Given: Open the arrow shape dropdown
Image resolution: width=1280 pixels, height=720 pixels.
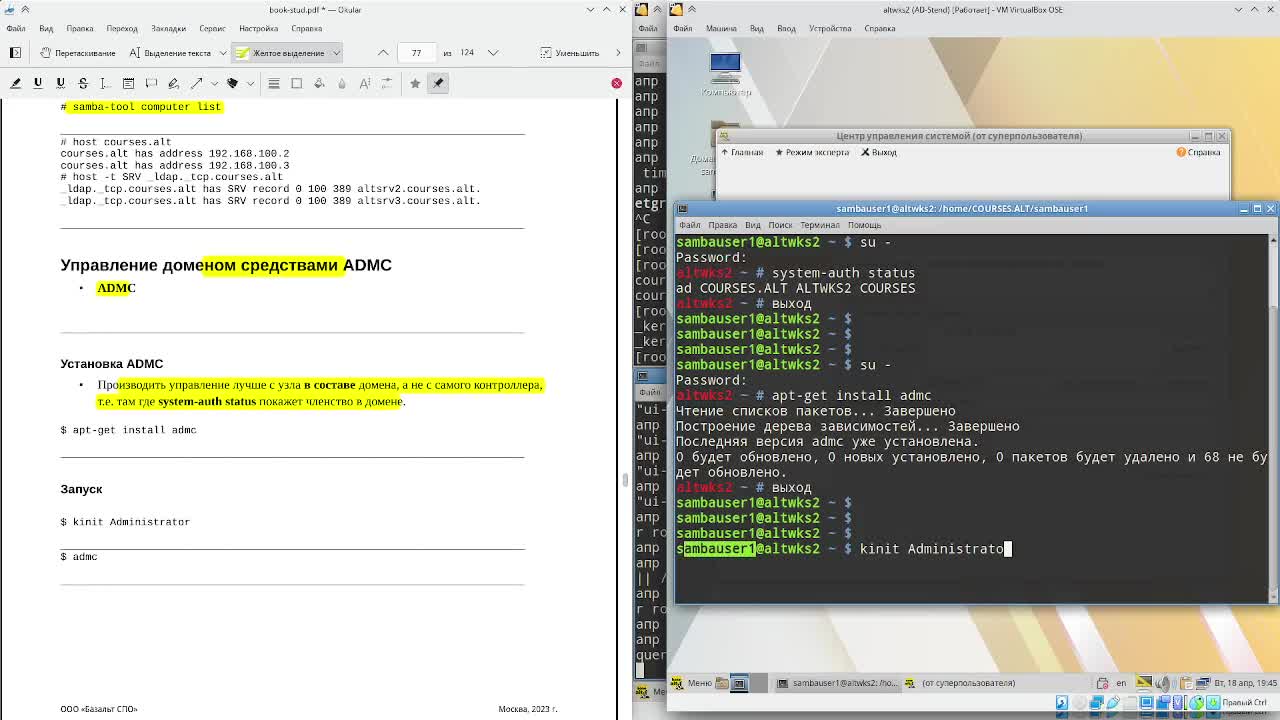Looking at the screenshot, I should [x=214, y=83].
